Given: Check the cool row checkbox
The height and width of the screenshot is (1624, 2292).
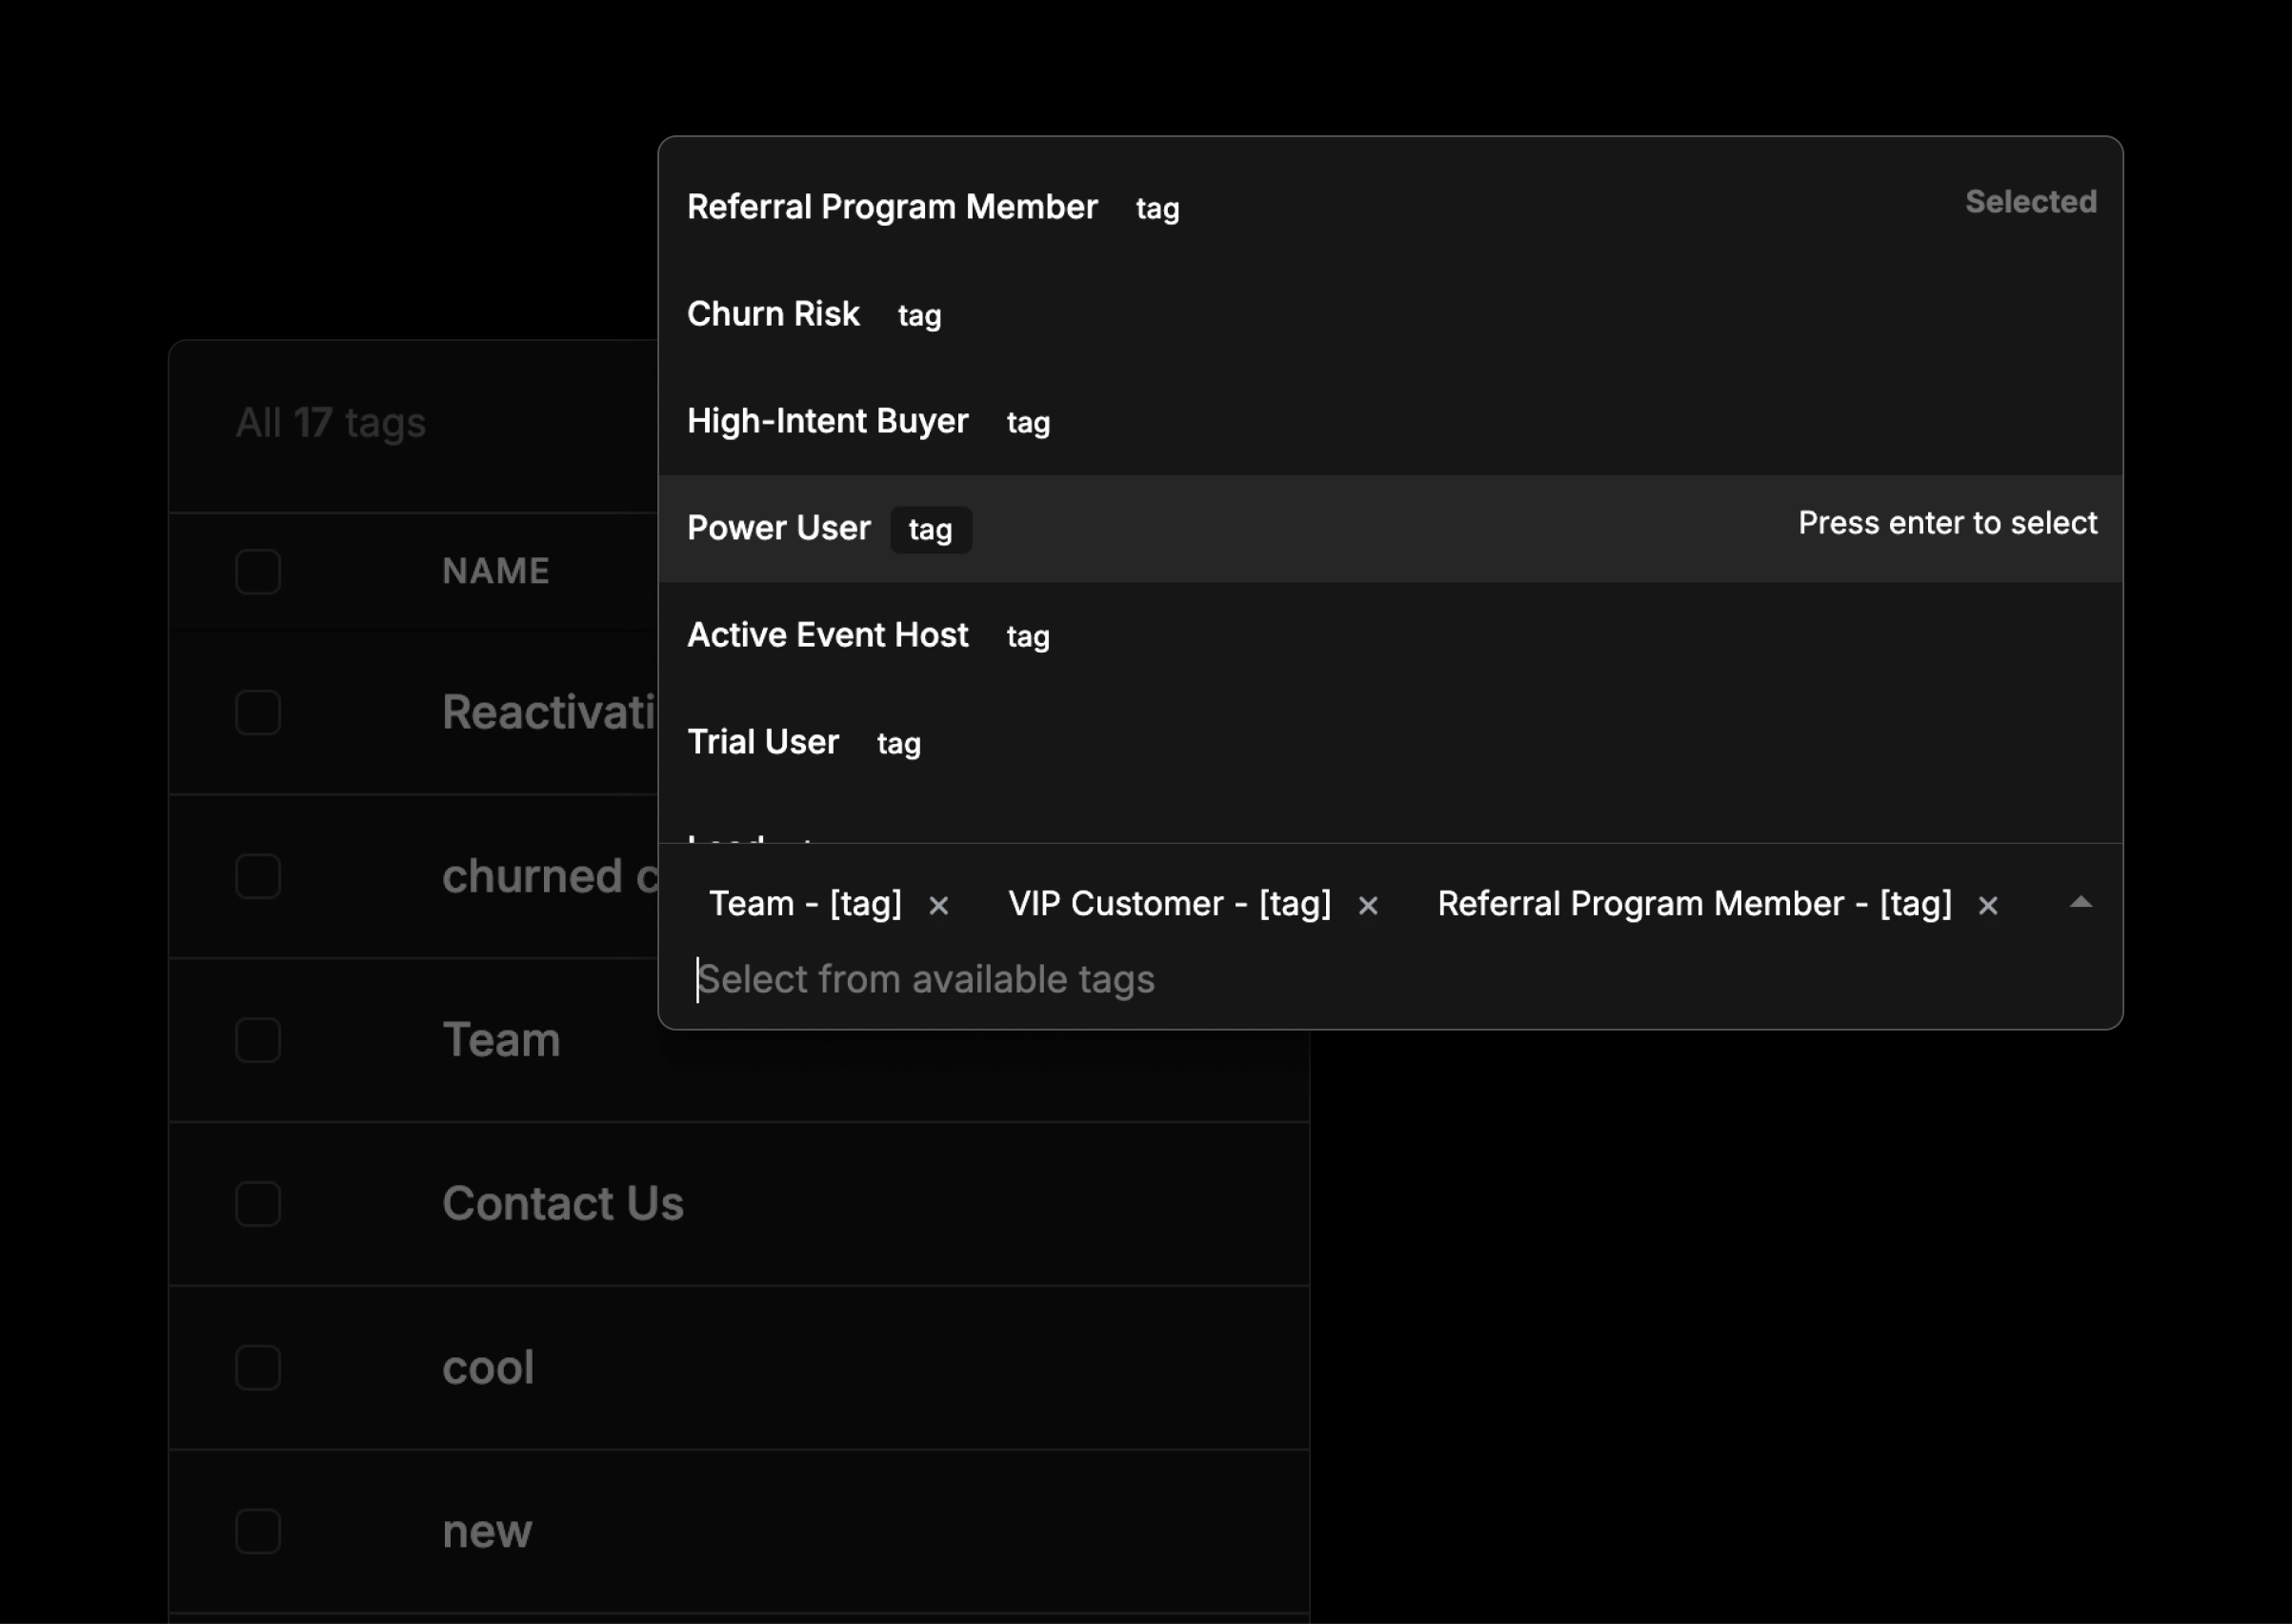Looking at the screenshot, I should [258, 1368].
